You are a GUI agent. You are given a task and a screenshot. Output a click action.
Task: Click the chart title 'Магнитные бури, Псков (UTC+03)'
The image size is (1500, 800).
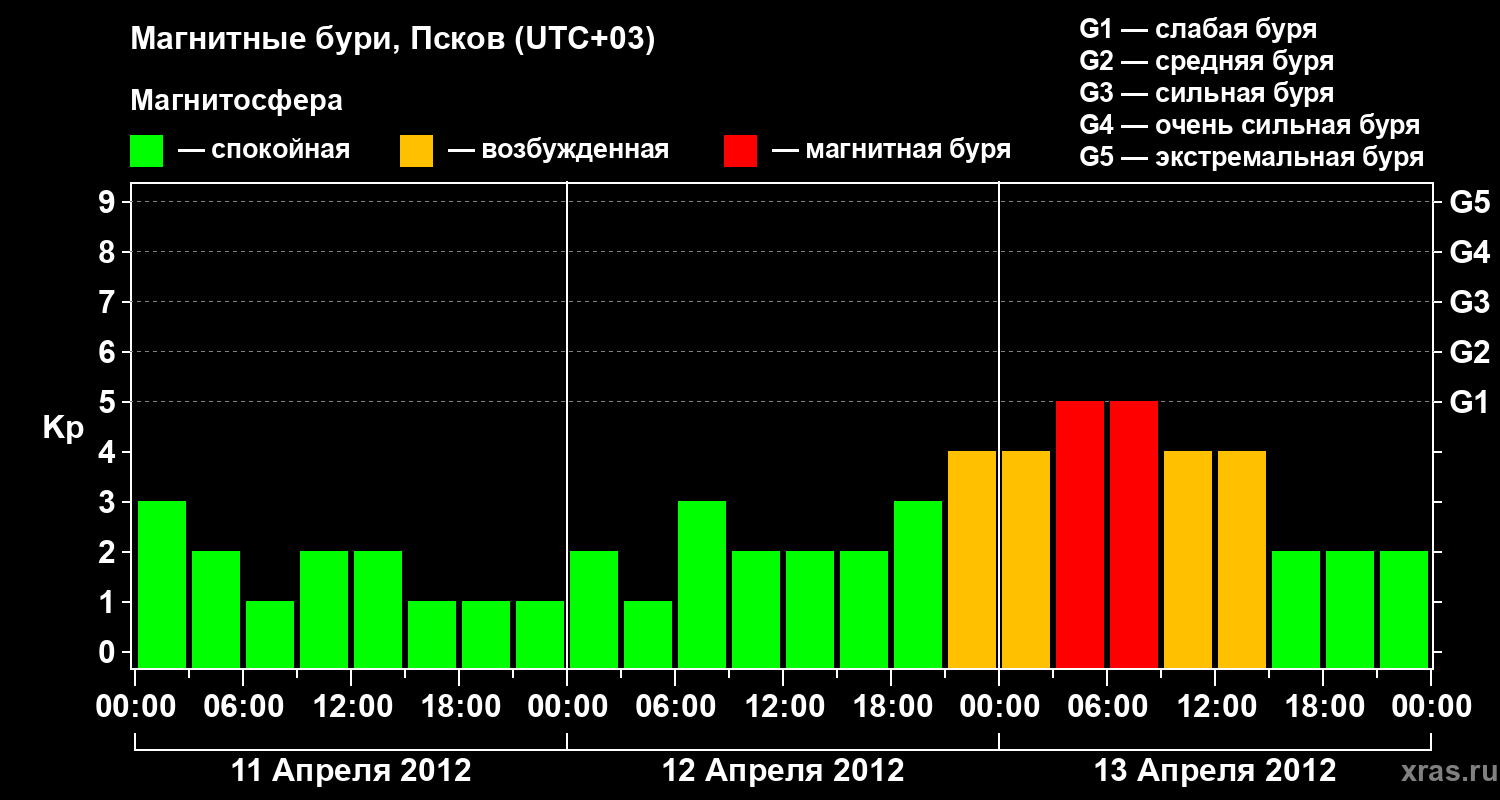392,40
